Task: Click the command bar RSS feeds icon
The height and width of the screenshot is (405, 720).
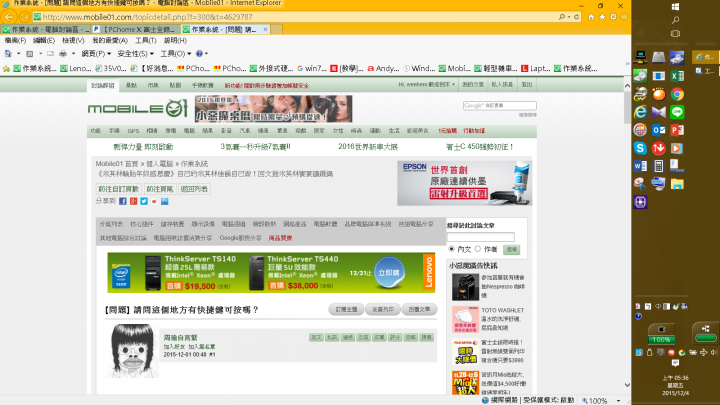Action: (x=30, y=54)
